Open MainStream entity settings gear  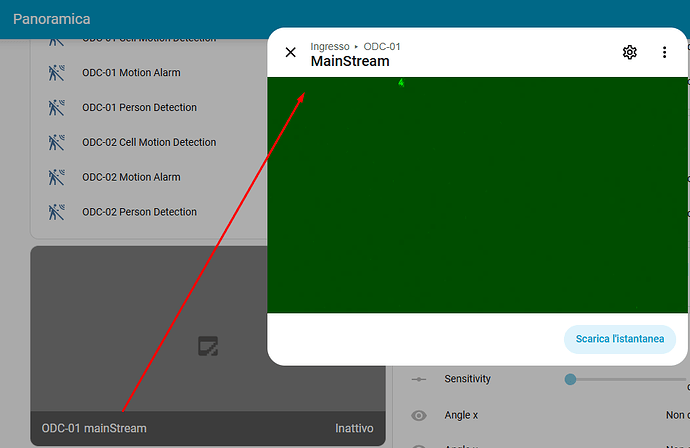[630, 52]
